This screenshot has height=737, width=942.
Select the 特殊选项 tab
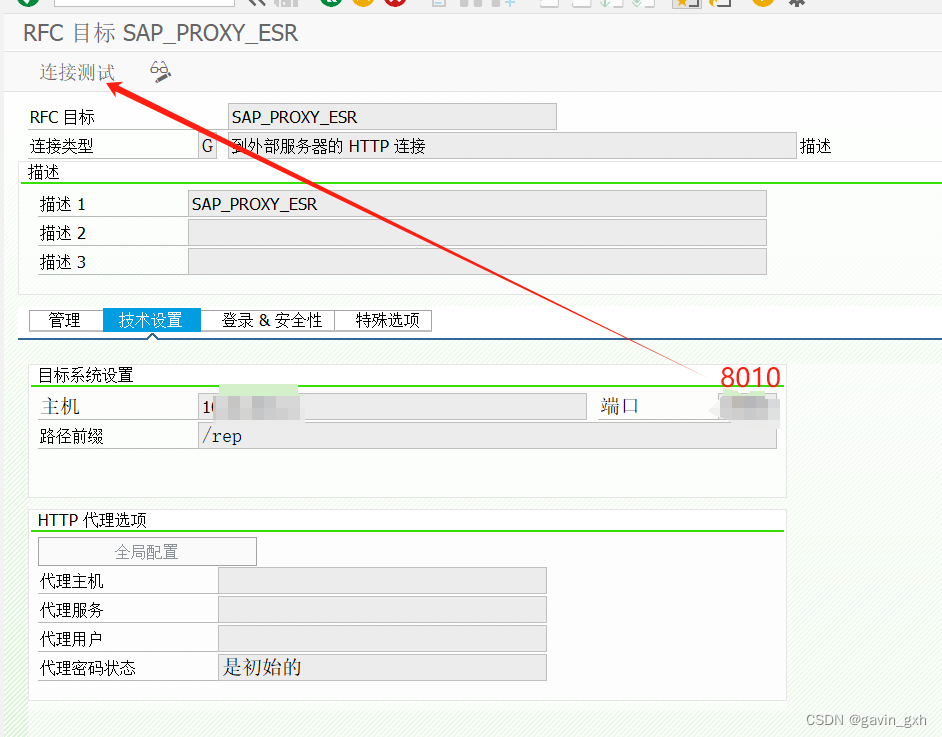click(x=383, y=320)
